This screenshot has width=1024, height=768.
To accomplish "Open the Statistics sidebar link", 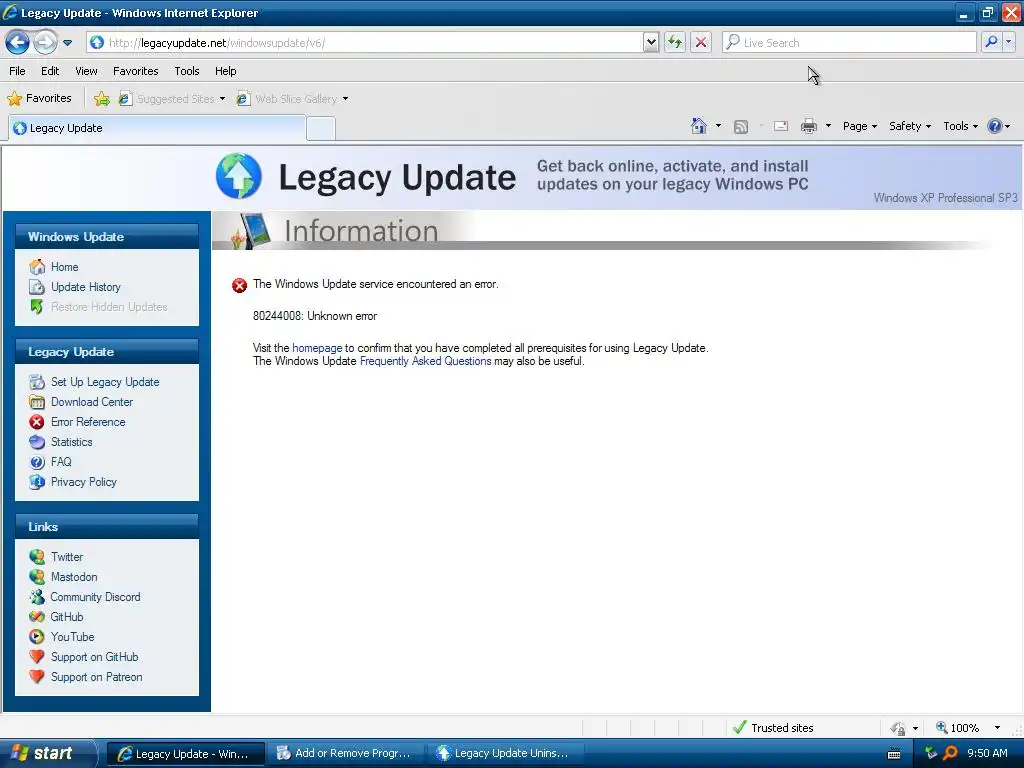I will (x=72, y=442).
